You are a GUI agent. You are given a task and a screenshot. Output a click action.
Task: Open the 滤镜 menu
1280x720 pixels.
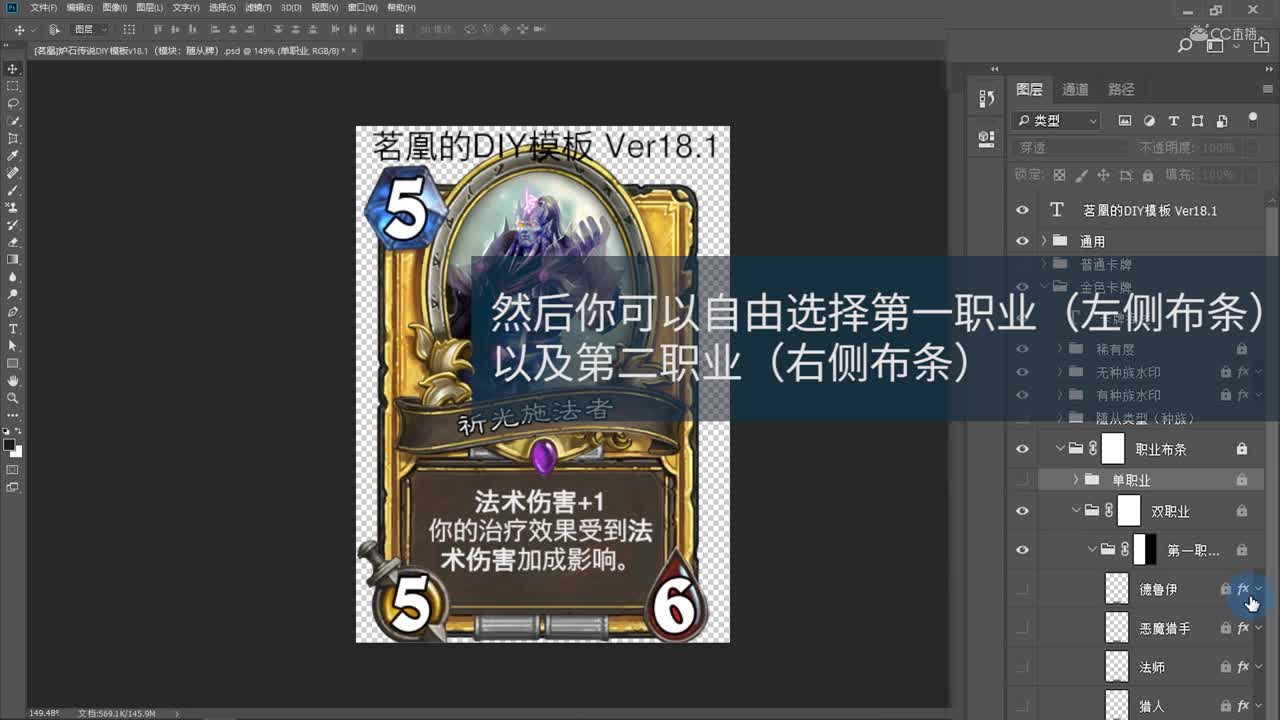pos(258,7)
